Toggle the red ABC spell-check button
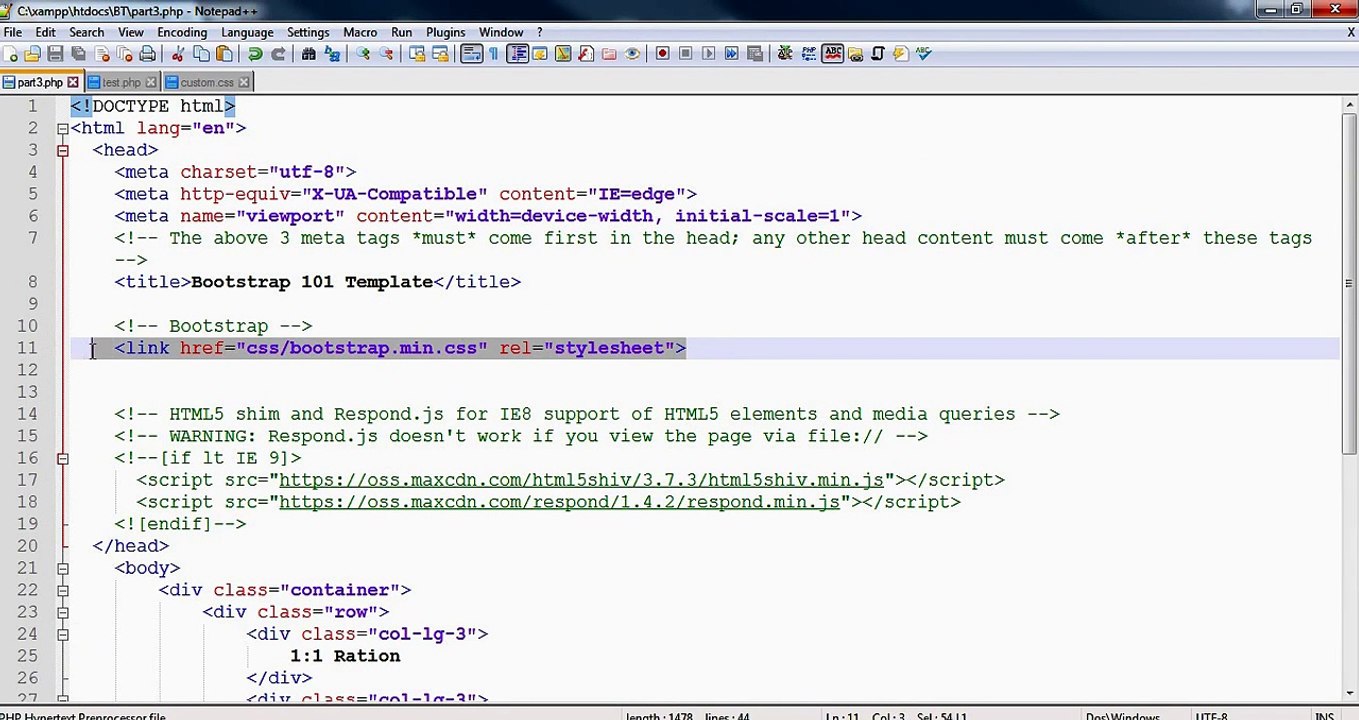This screenshot has height=720, width=1359. [x=832, y=54]
